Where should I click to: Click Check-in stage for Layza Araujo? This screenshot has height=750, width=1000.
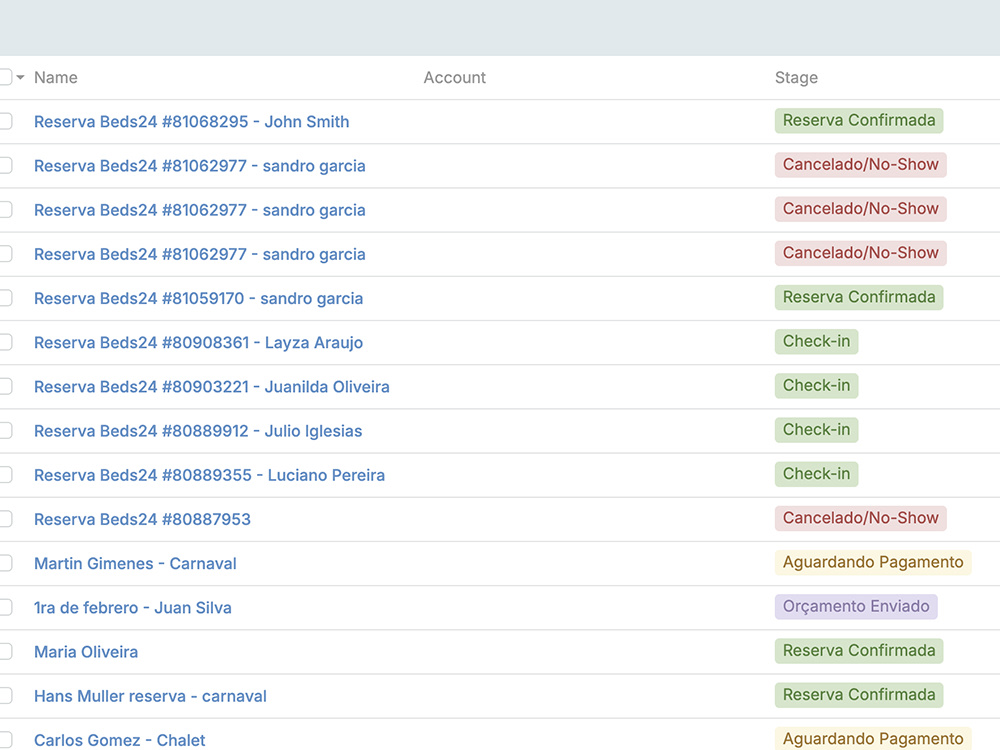coord(816,341)
